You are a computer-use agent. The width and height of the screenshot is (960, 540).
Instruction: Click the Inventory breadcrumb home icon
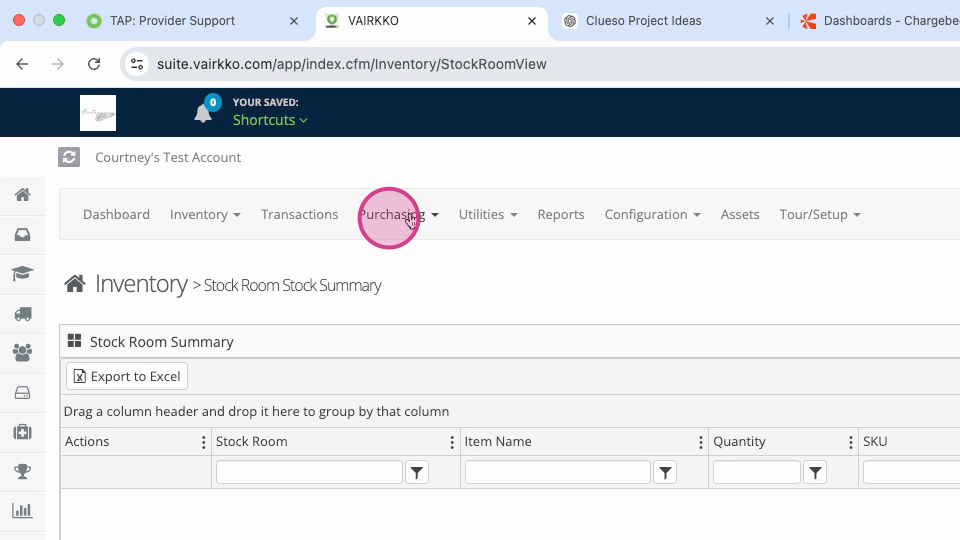pos(75,283)
